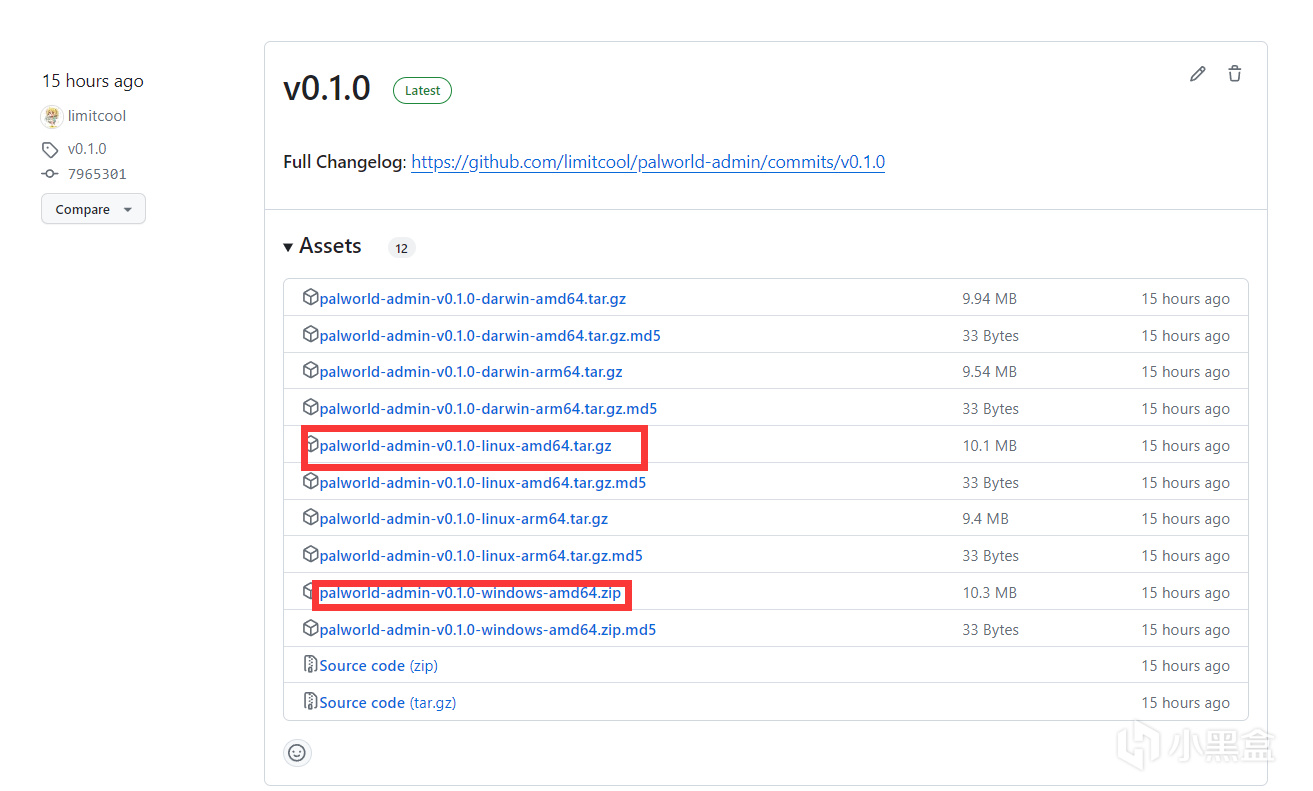Download palworld-admin-v0.1.0-windows-amd64.zip.md5
1313x791 pixels.
click(x=488, y=630)
